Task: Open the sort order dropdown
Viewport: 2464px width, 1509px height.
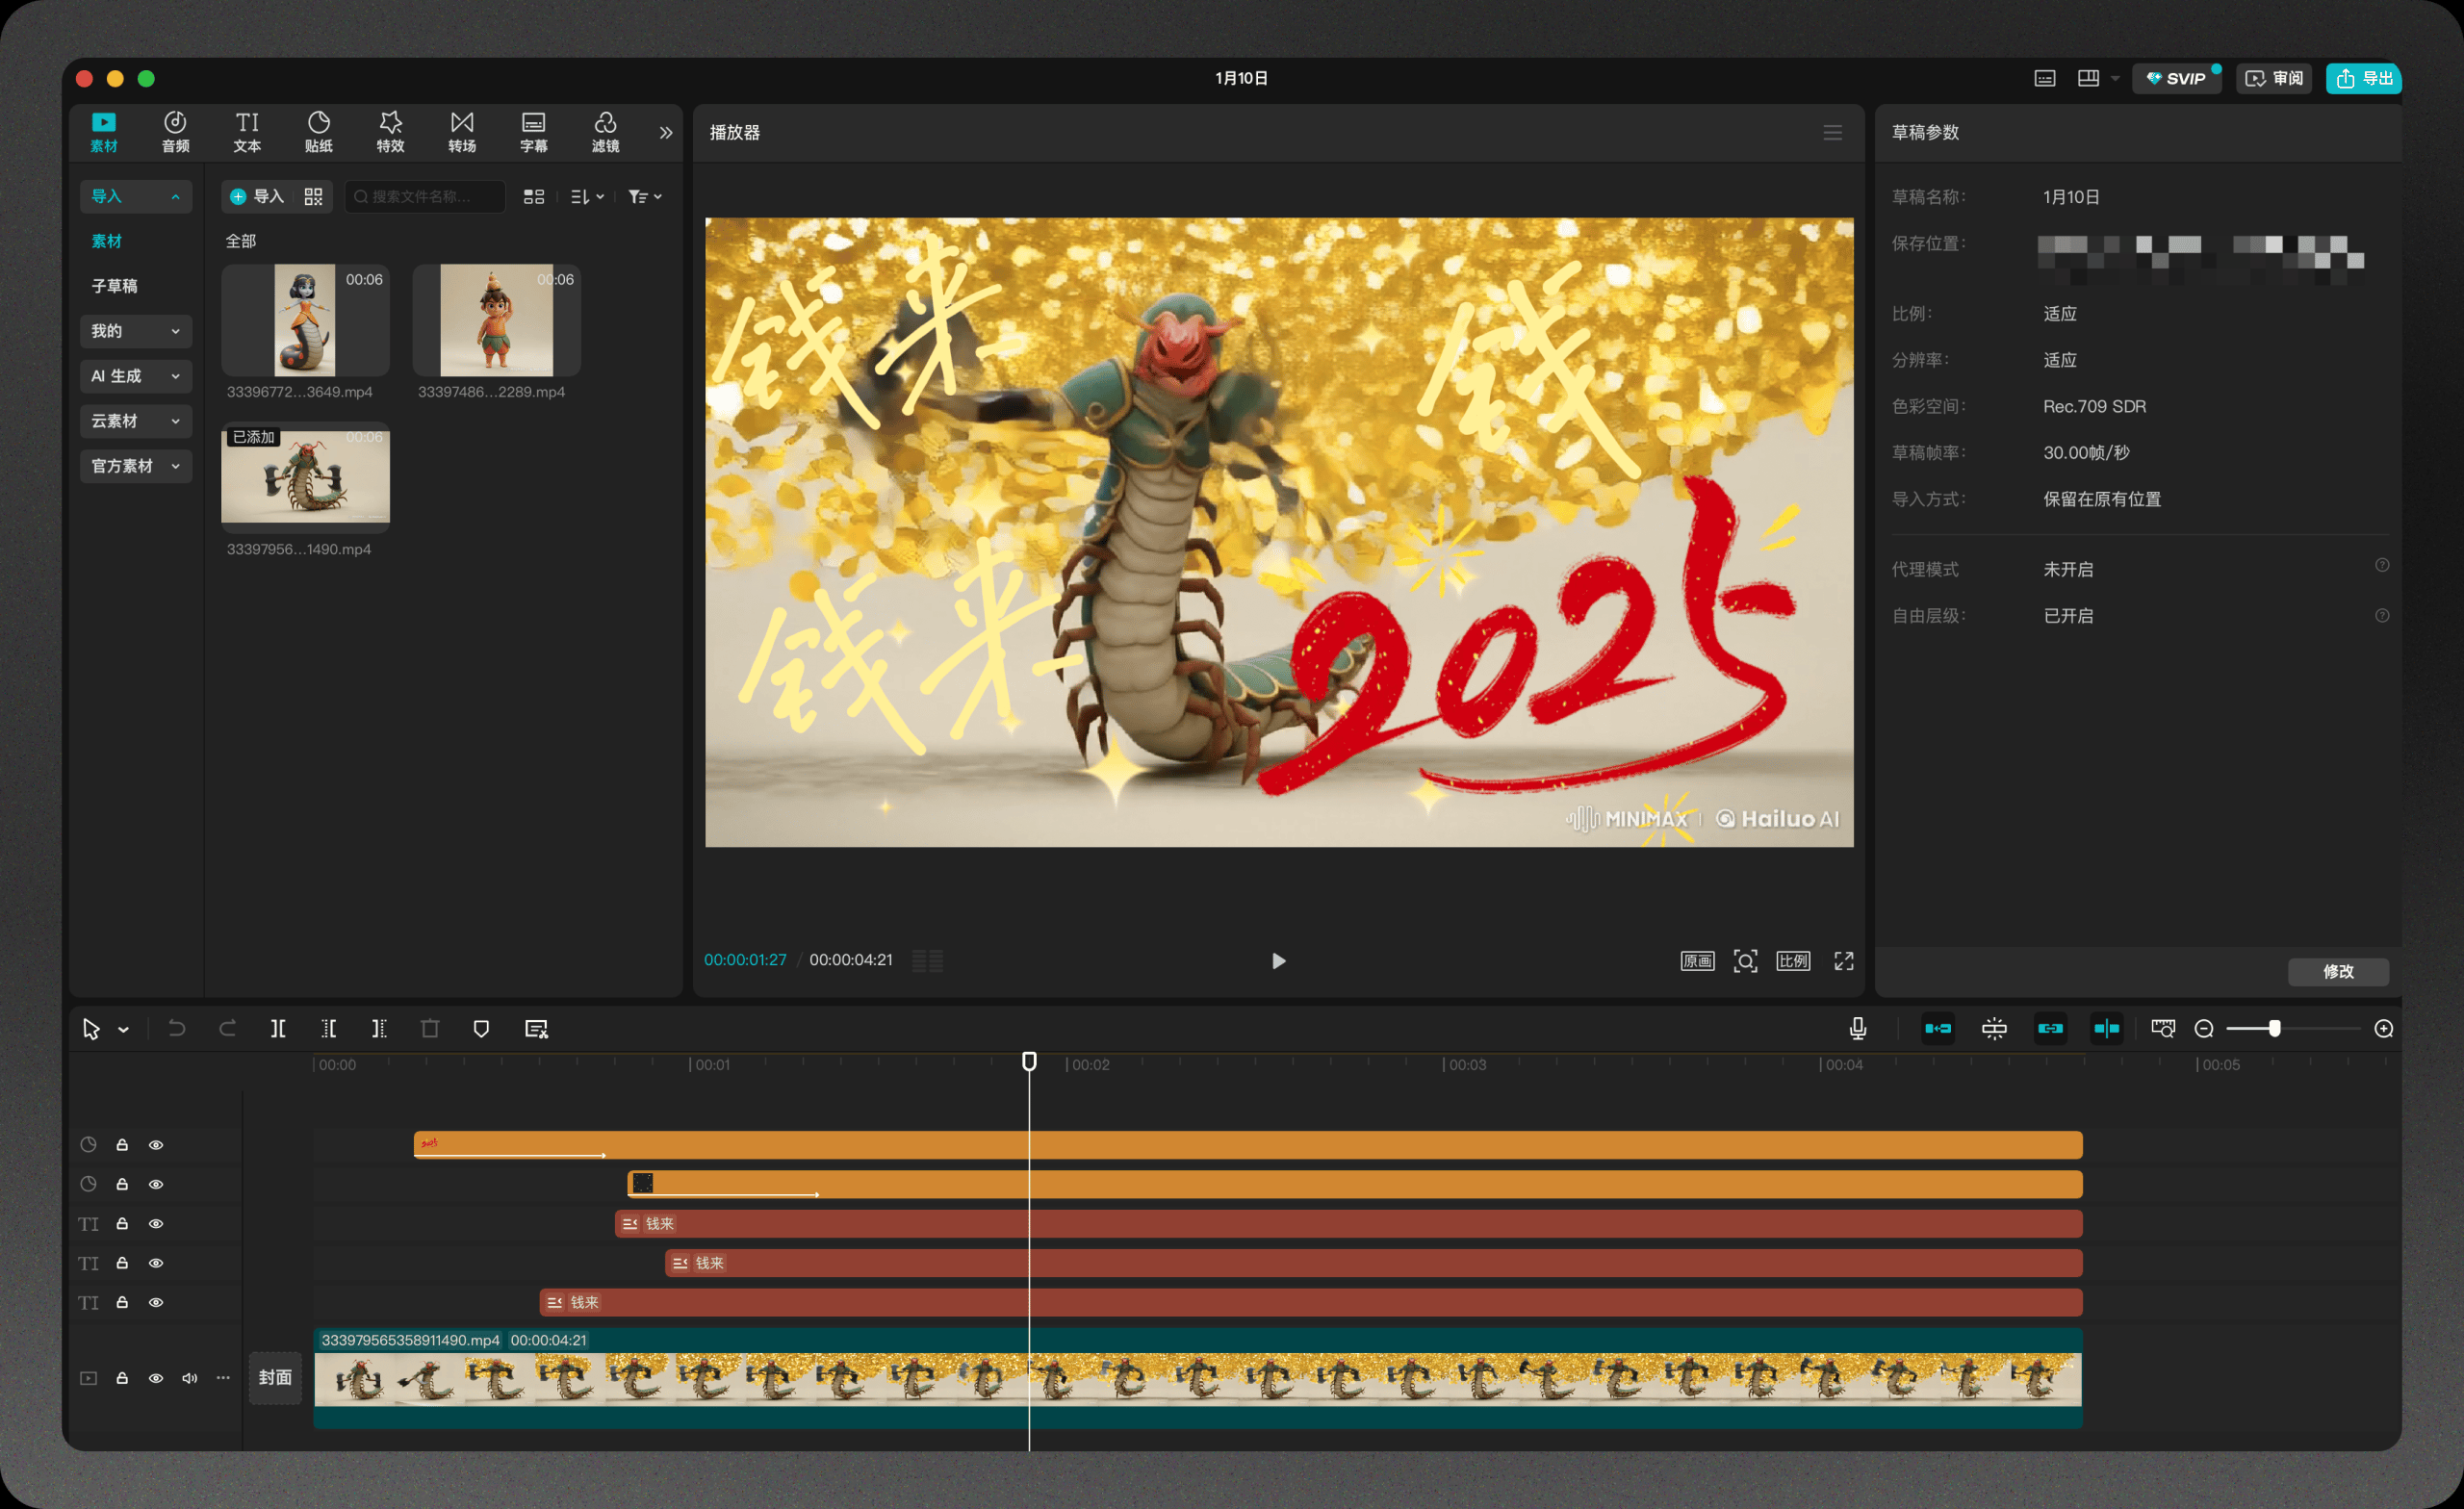Action: point(587,196)
